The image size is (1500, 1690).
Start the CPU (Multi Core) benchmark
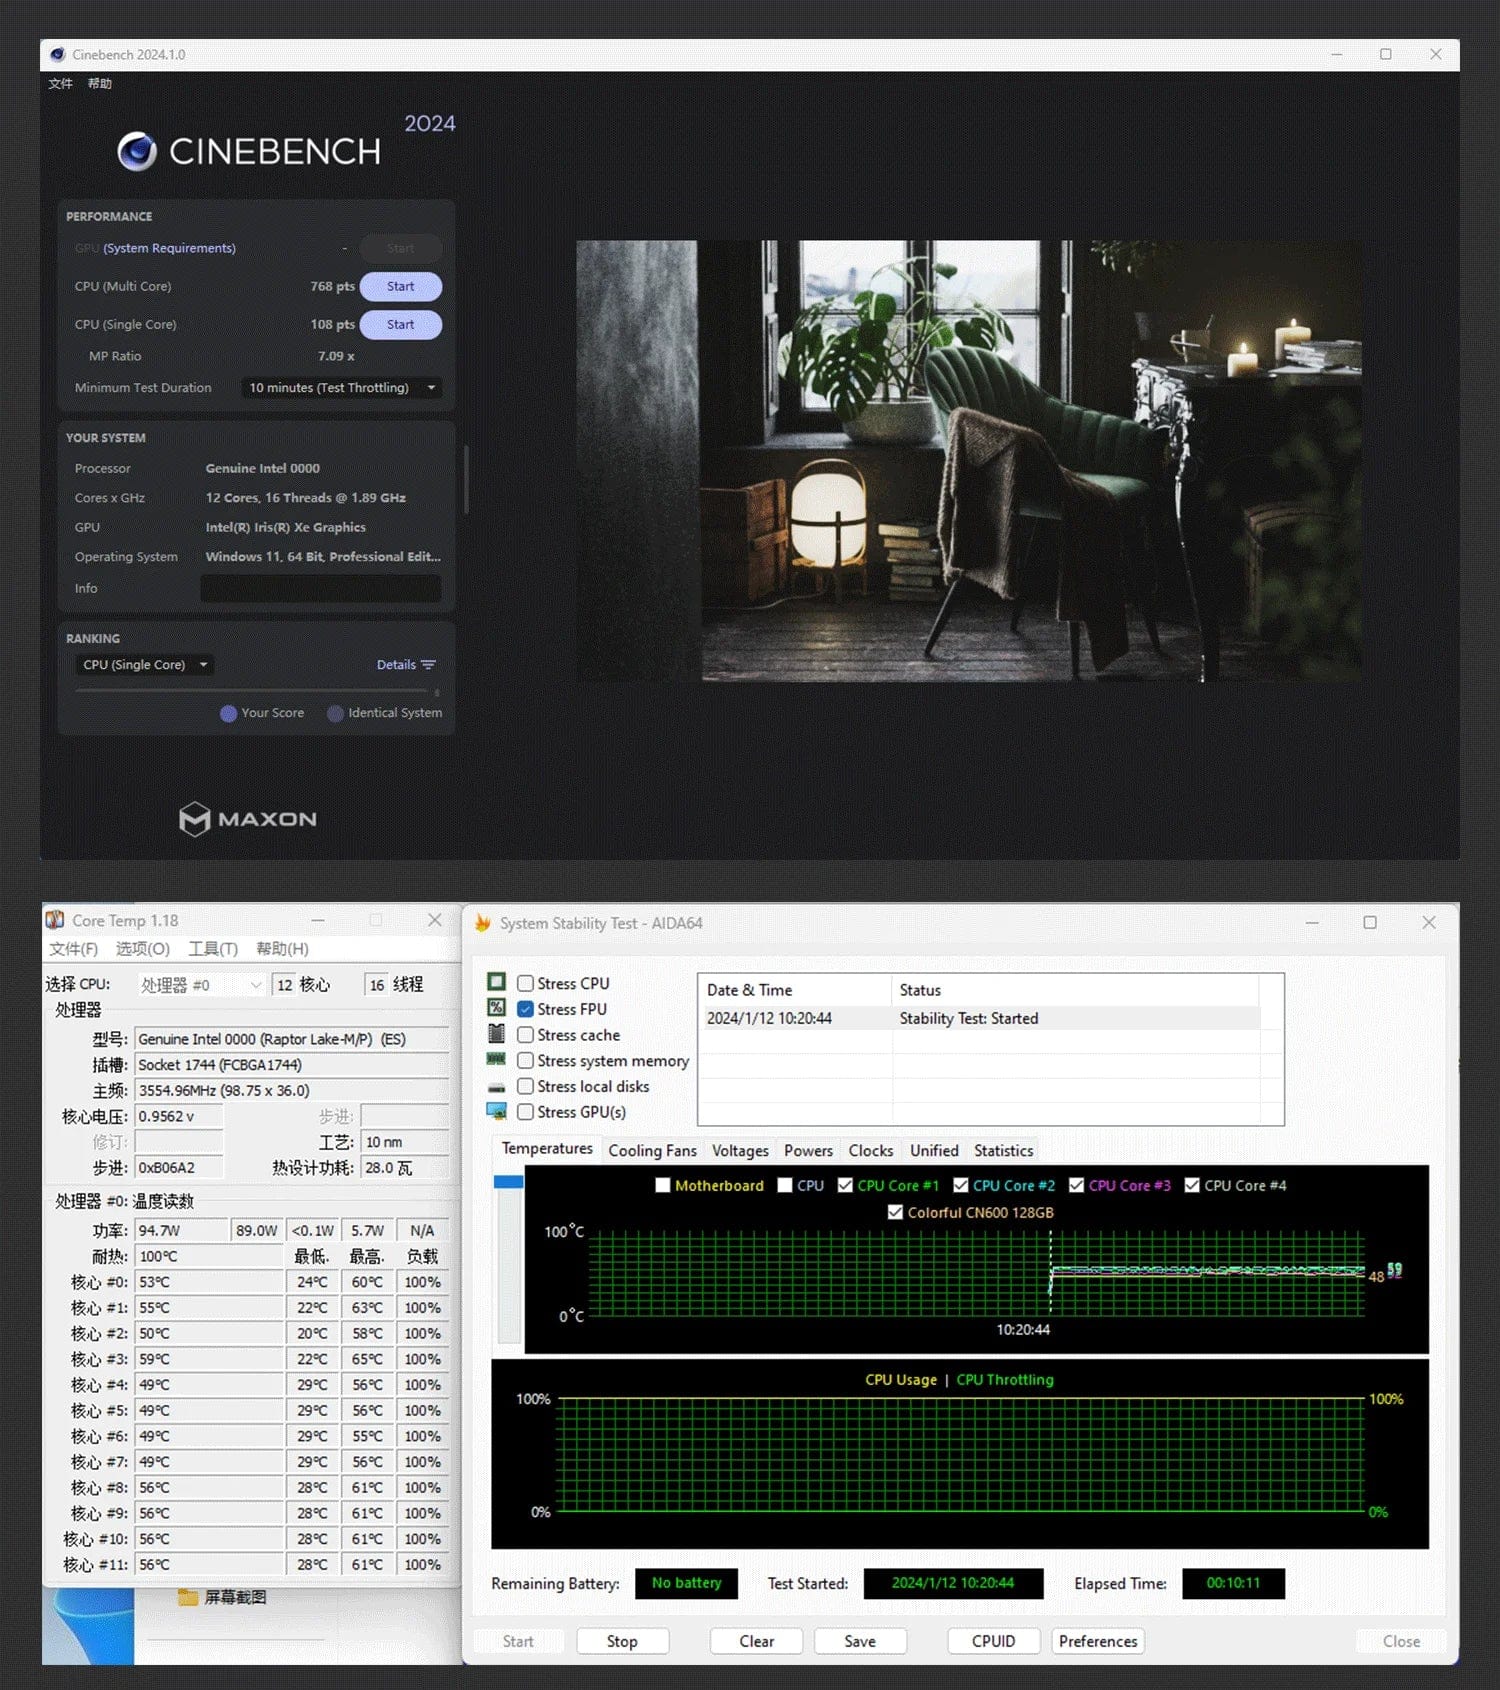click(400, 287)
